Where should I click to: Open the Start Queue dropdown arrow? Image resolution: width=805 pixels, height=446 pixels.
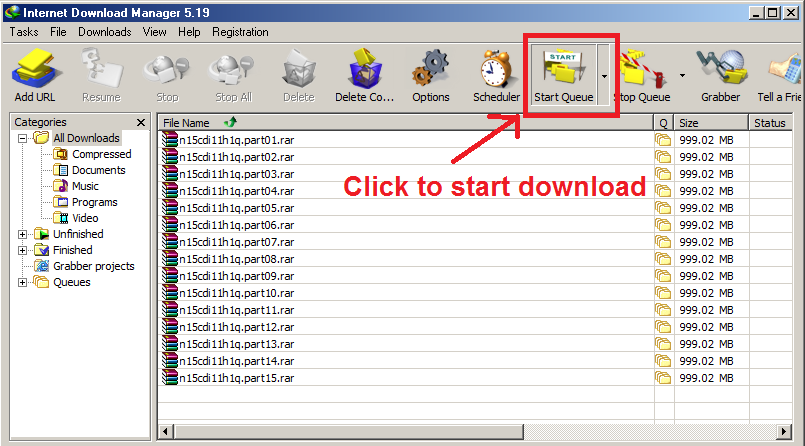(604, 75)
